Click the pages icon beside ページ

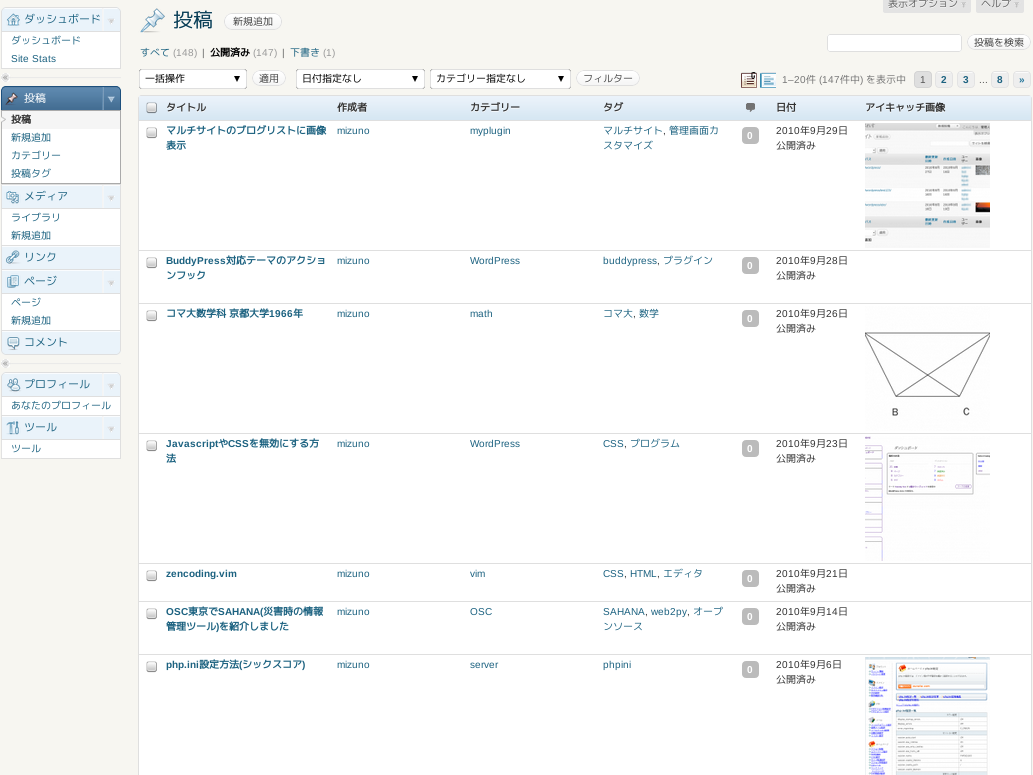click(13, 281)
